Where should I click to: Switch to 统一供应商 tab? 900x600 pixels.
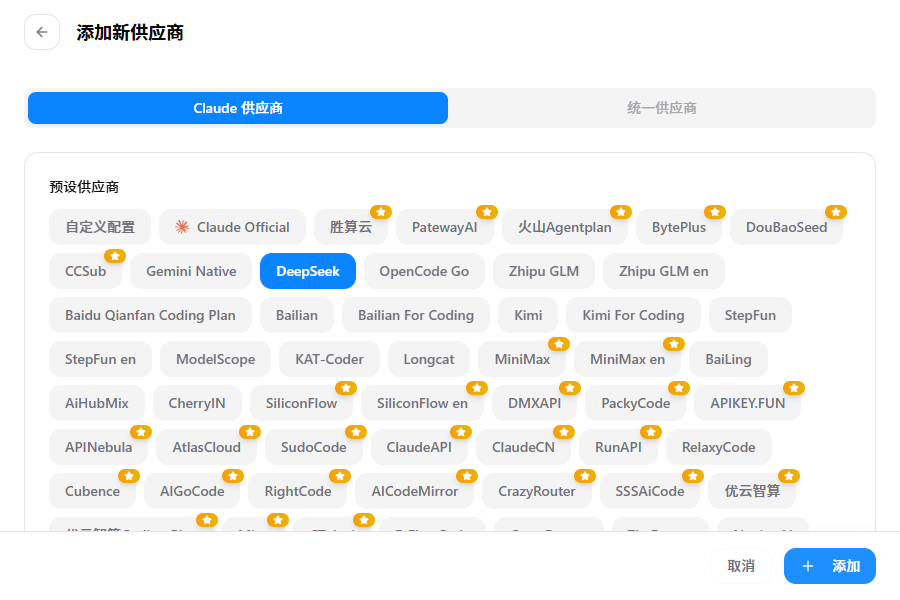tap(662, 108)
